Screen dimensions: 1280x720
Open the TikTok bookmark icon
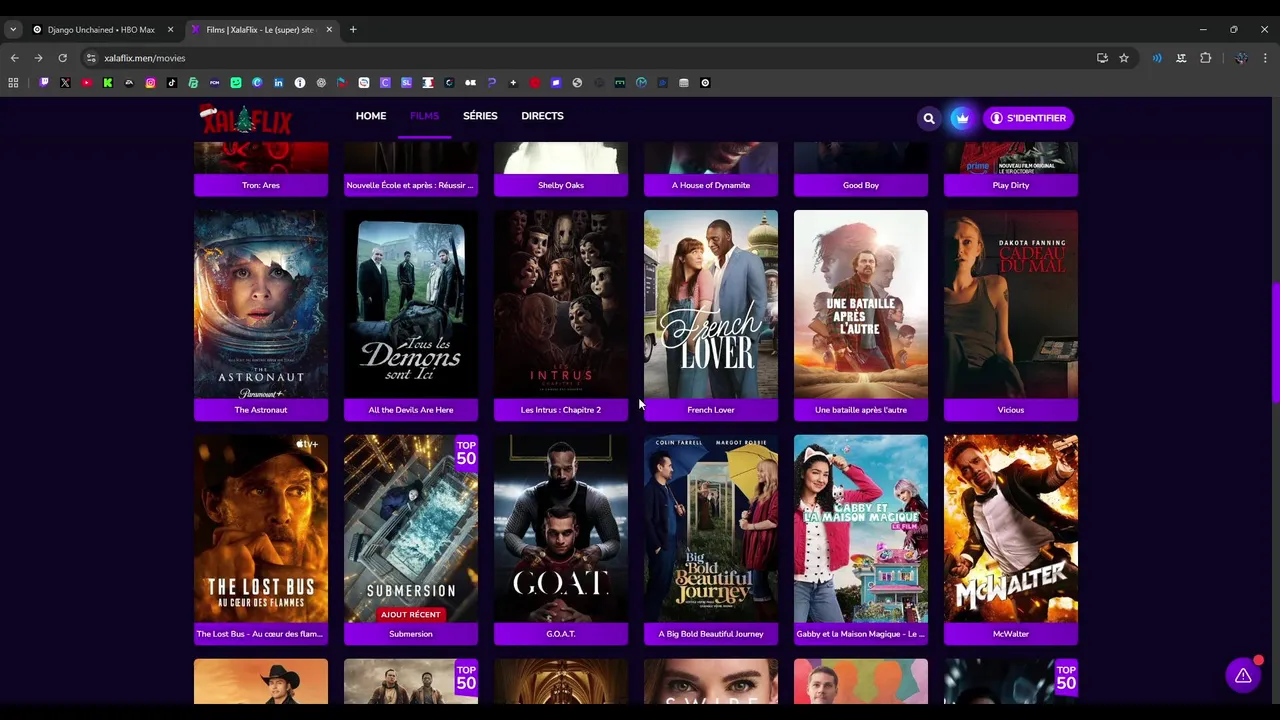(x=172, y=83)
